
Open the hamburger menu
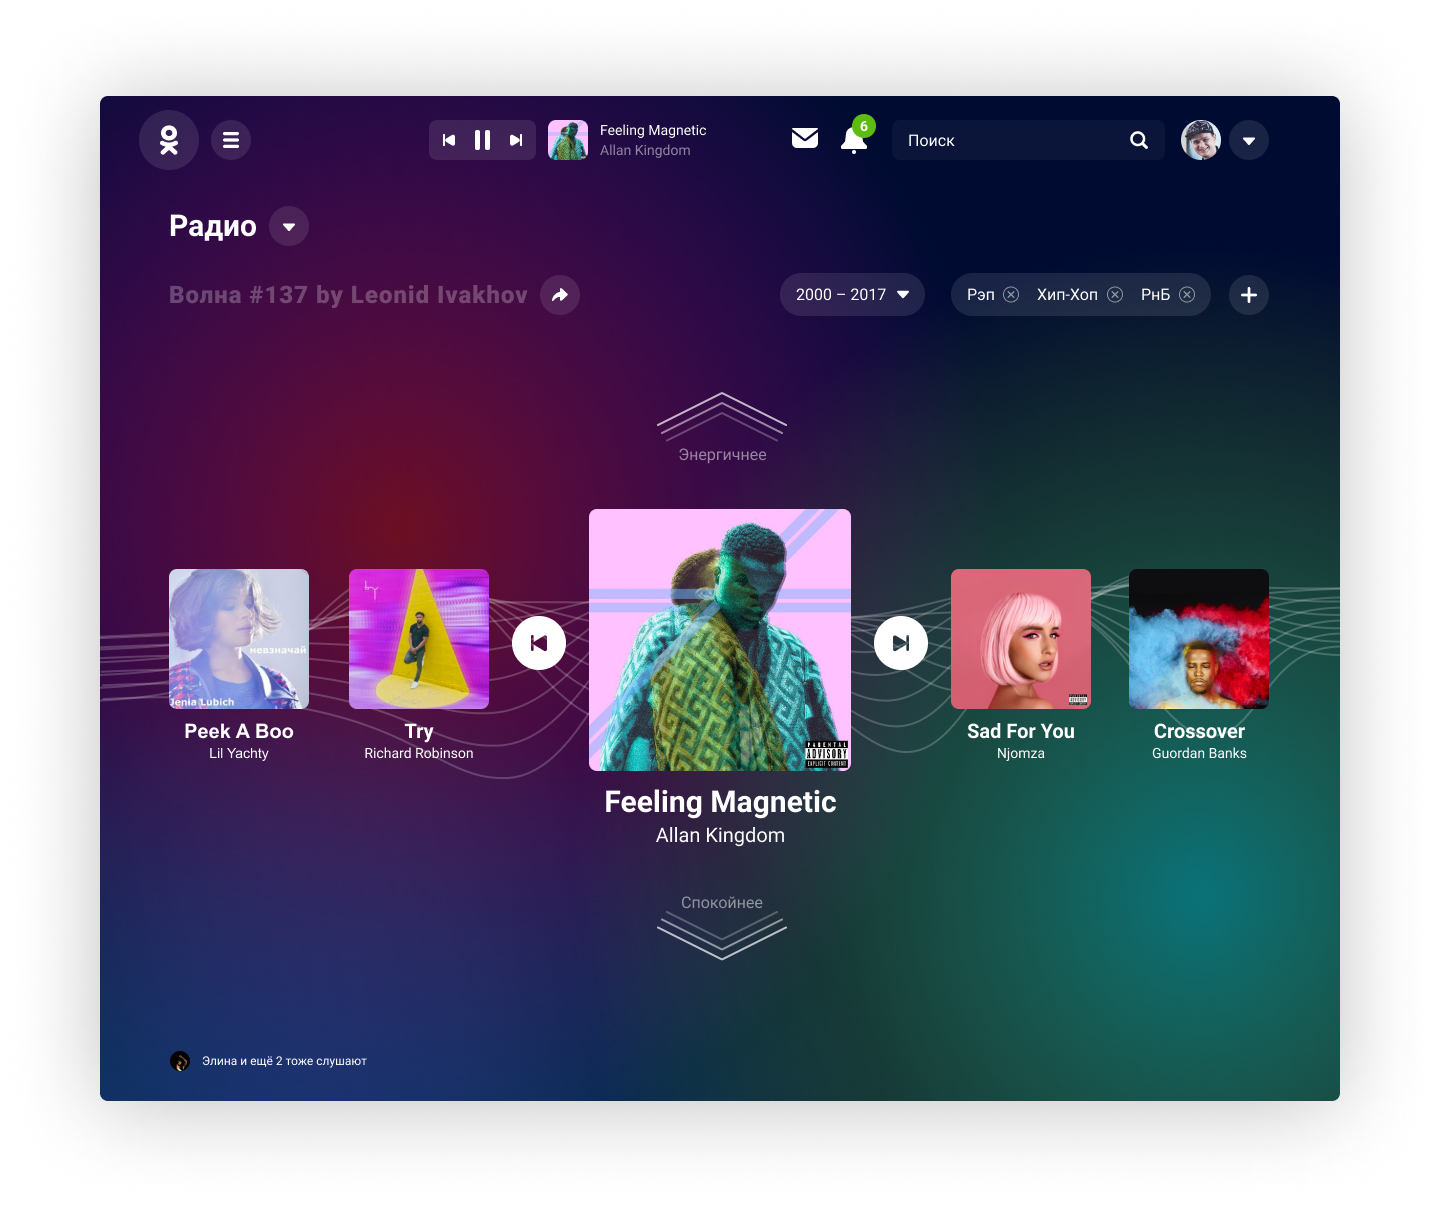tap(231, 140)
